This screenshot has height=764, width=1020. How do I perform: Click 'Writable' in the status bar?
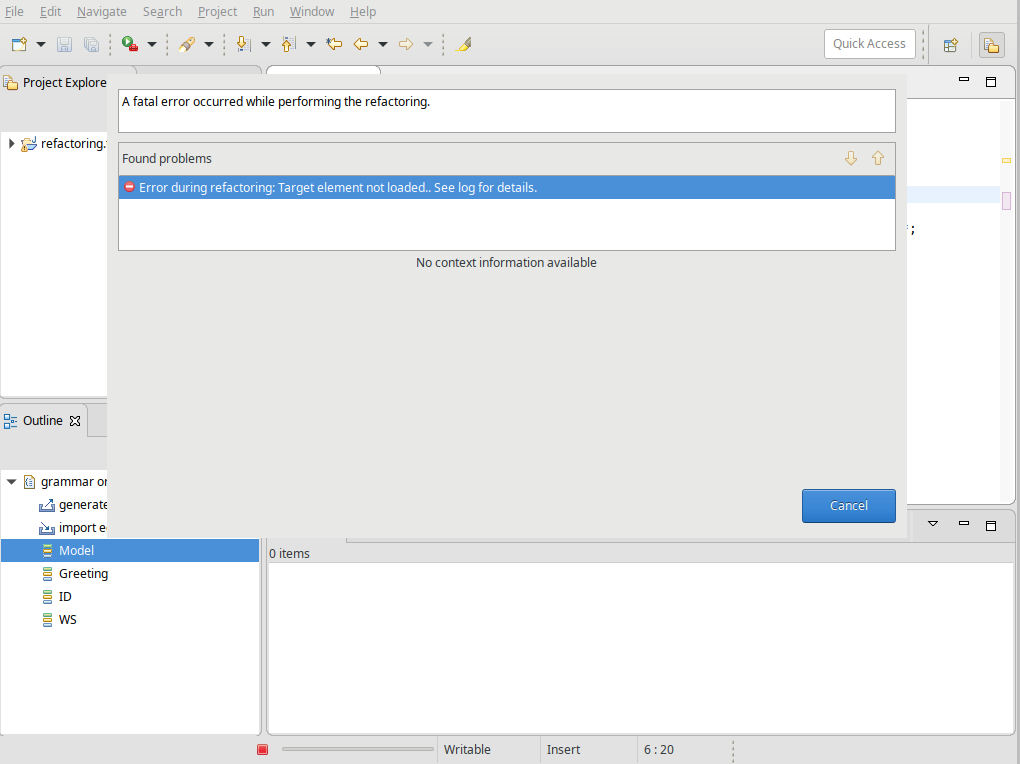point(467,750)
